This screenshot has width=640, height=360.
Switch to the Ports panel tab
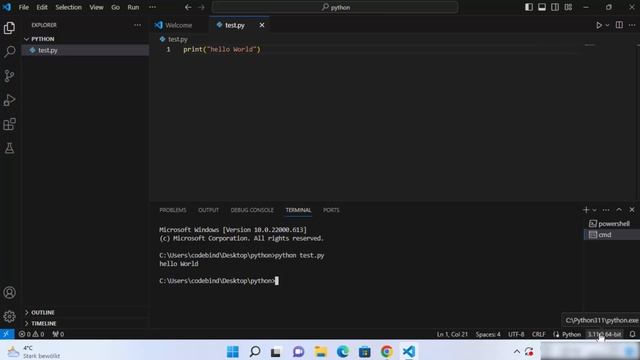click(x=331, y=210)
